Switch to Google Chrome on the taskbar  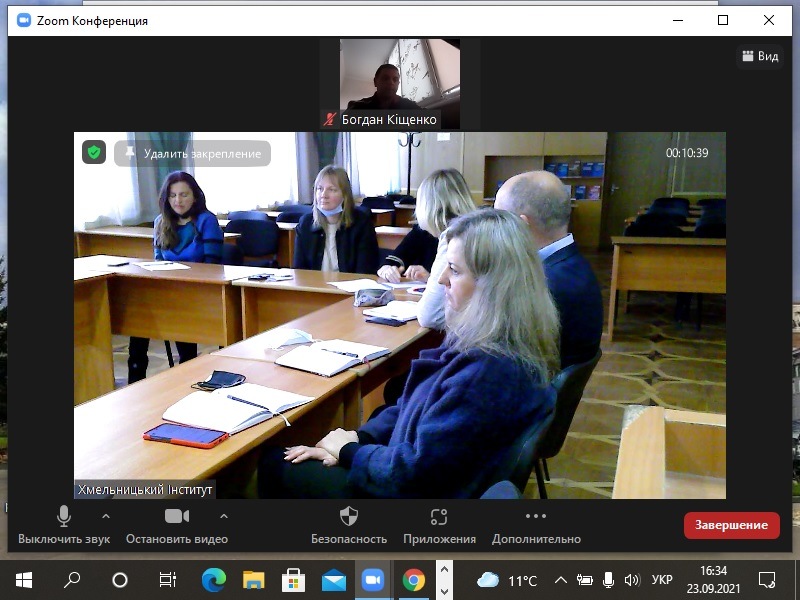pyautogui.click(x=413, y=580)
